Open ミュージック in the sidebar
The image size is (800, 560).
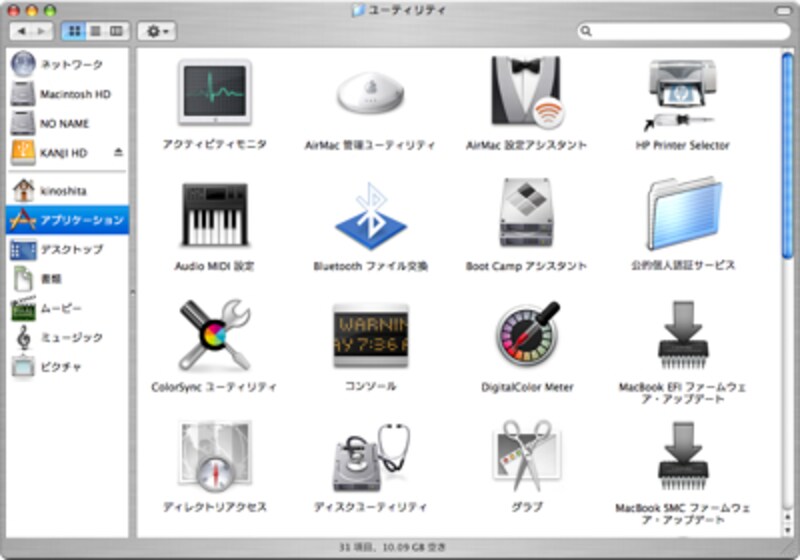[x=67, y=337]
